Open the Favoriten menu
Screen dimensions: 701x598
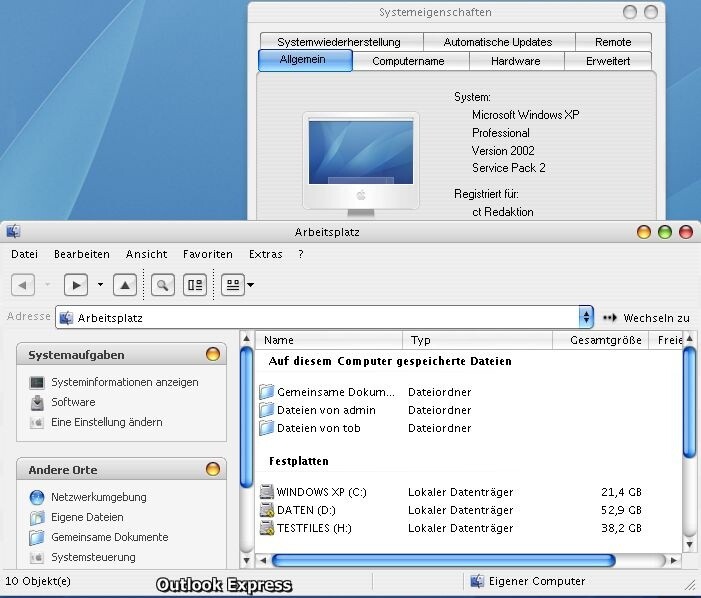[207, 254]
